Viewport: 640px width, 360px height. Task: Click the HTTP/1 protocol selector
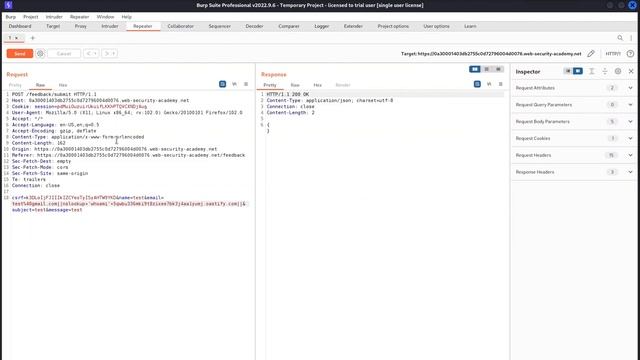click(613, 53)
